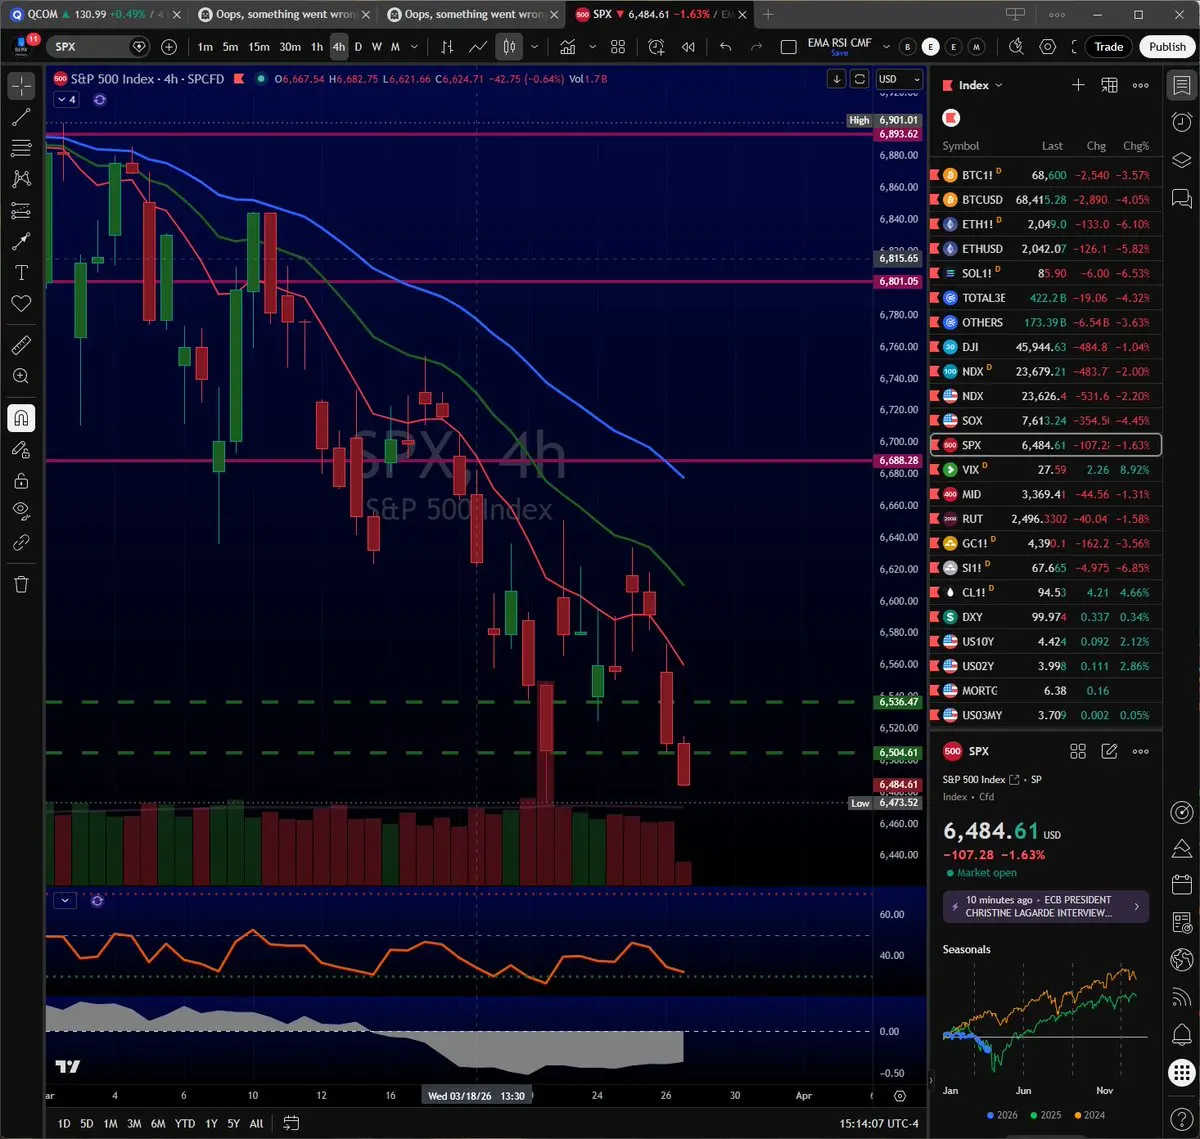The image size is (1200, 1139).
Task: Click the trash remove objects icon
Action: [x=21, y=584]
